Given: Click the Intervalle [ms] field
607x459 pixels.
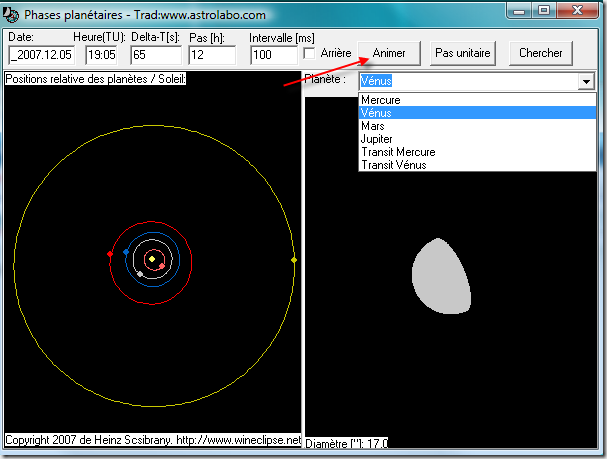Looking at the screenshot, I should (x=274, y=54).
